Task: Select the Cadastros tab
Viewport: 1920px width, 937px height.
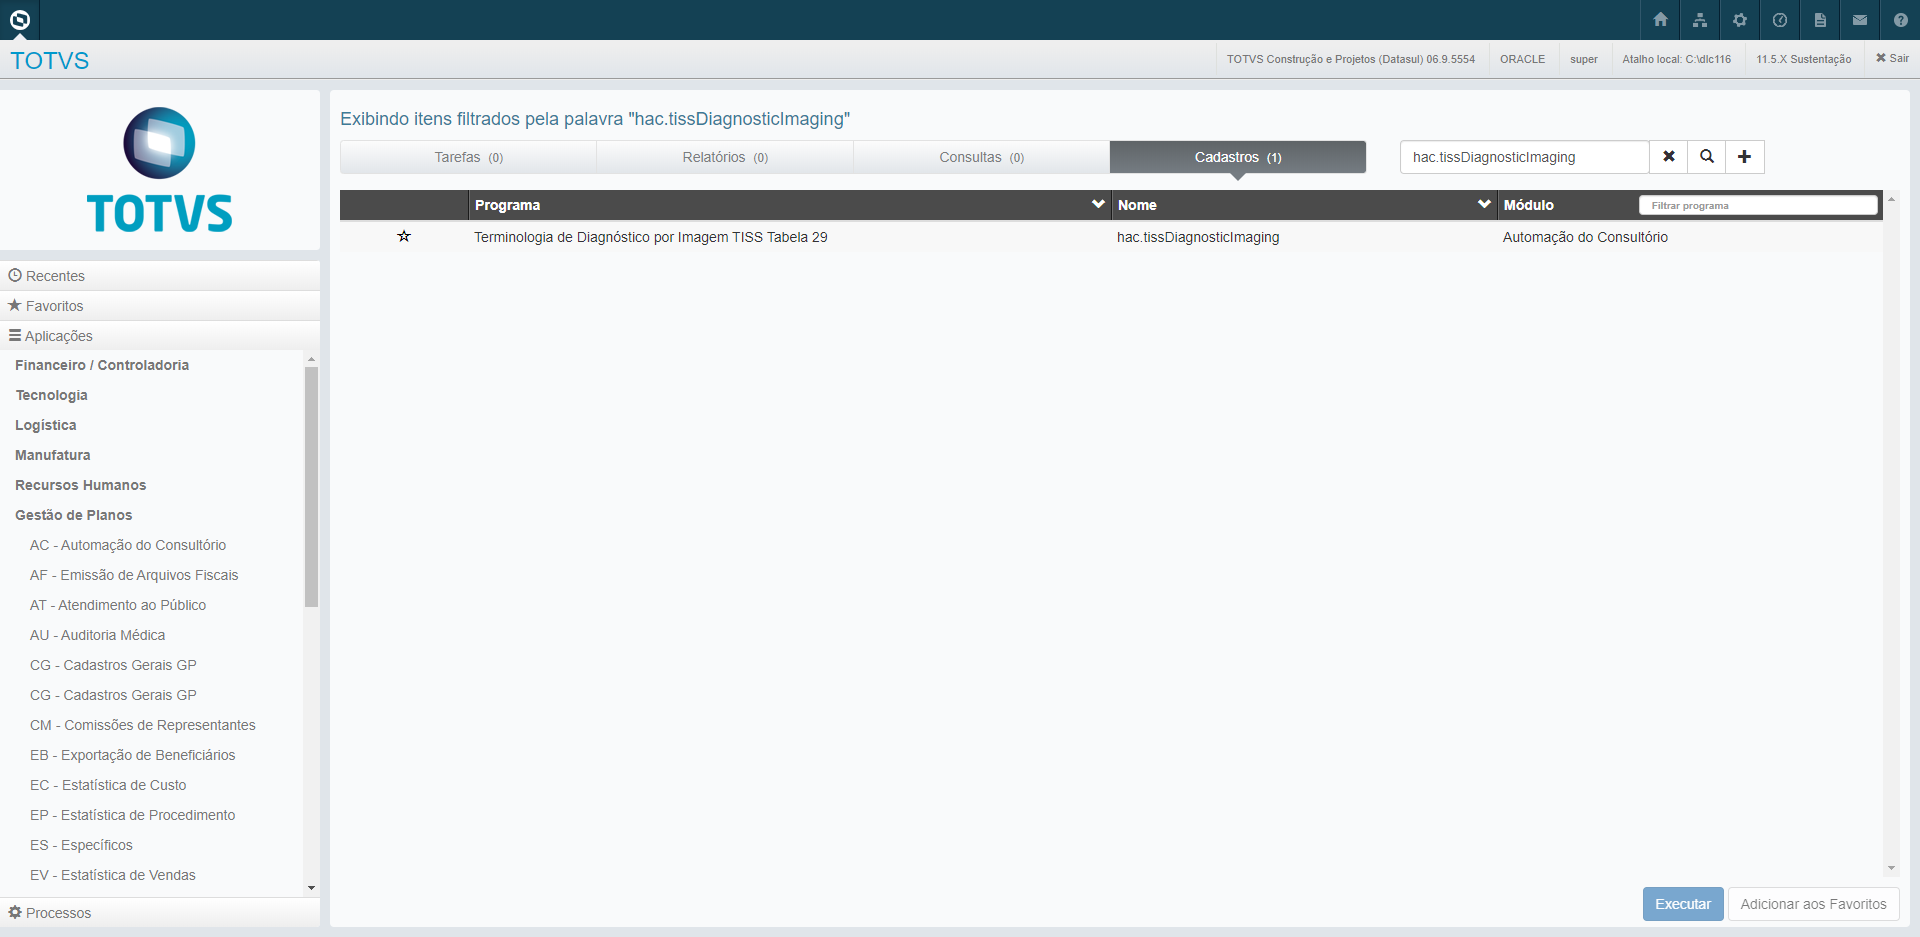Action: pyautogui.click(x=1238, y=157)
